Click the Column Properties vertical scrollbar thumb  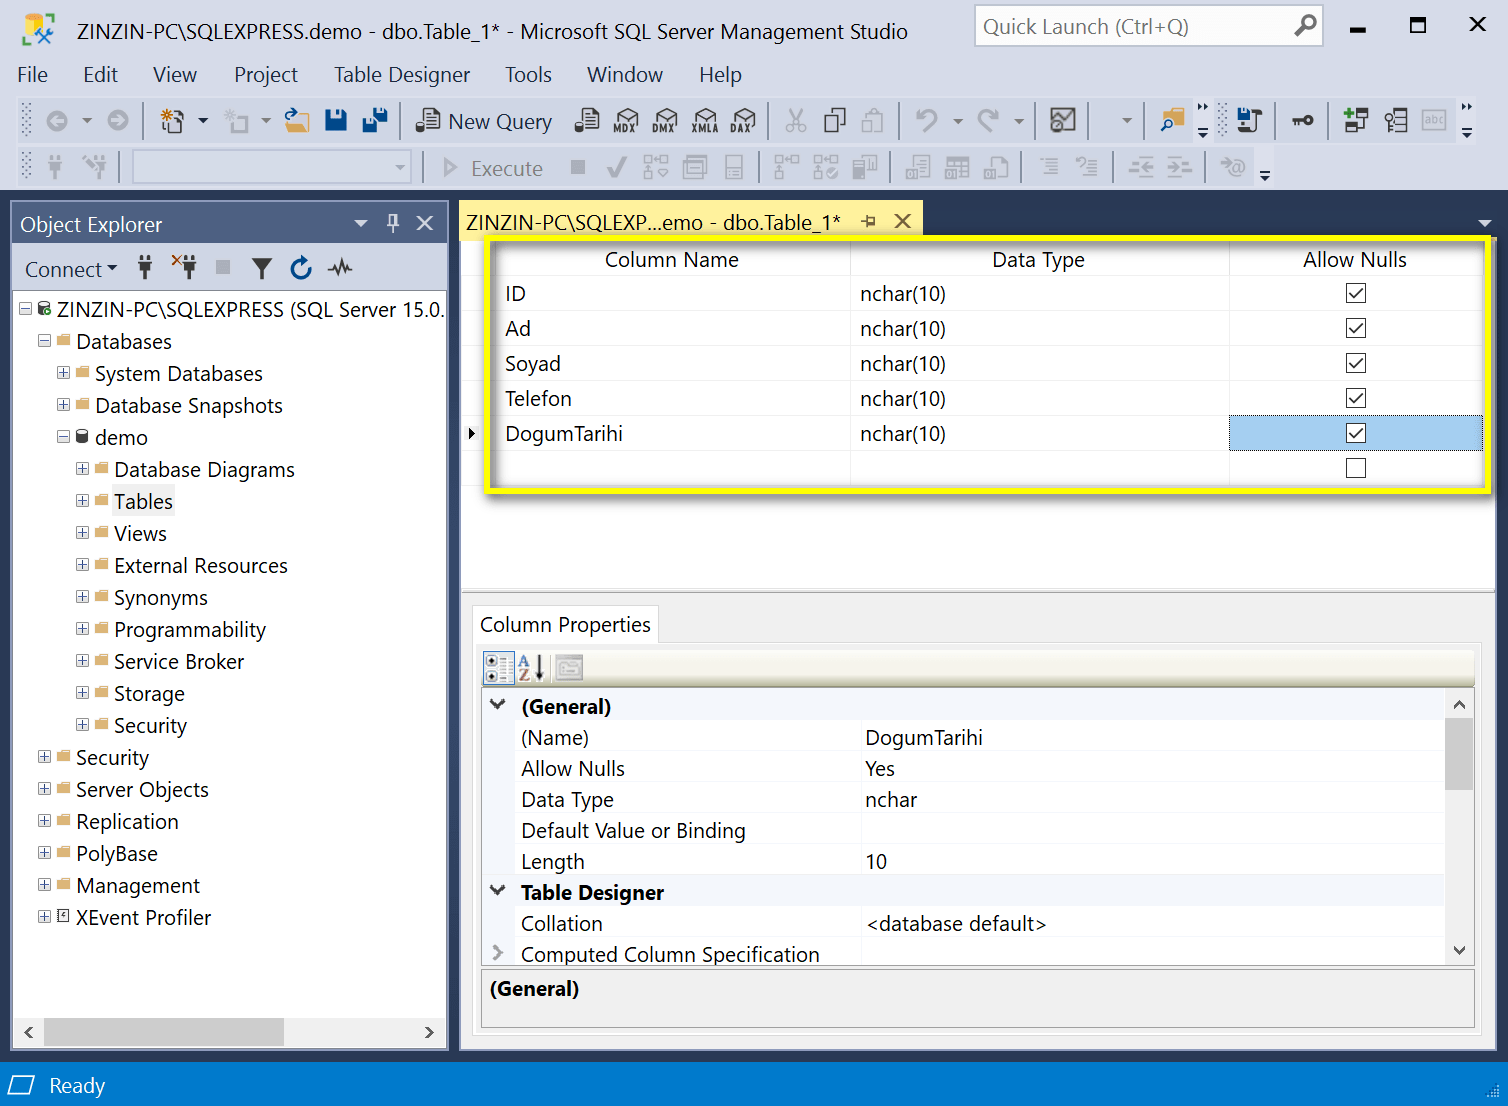tap(1459, 755)
